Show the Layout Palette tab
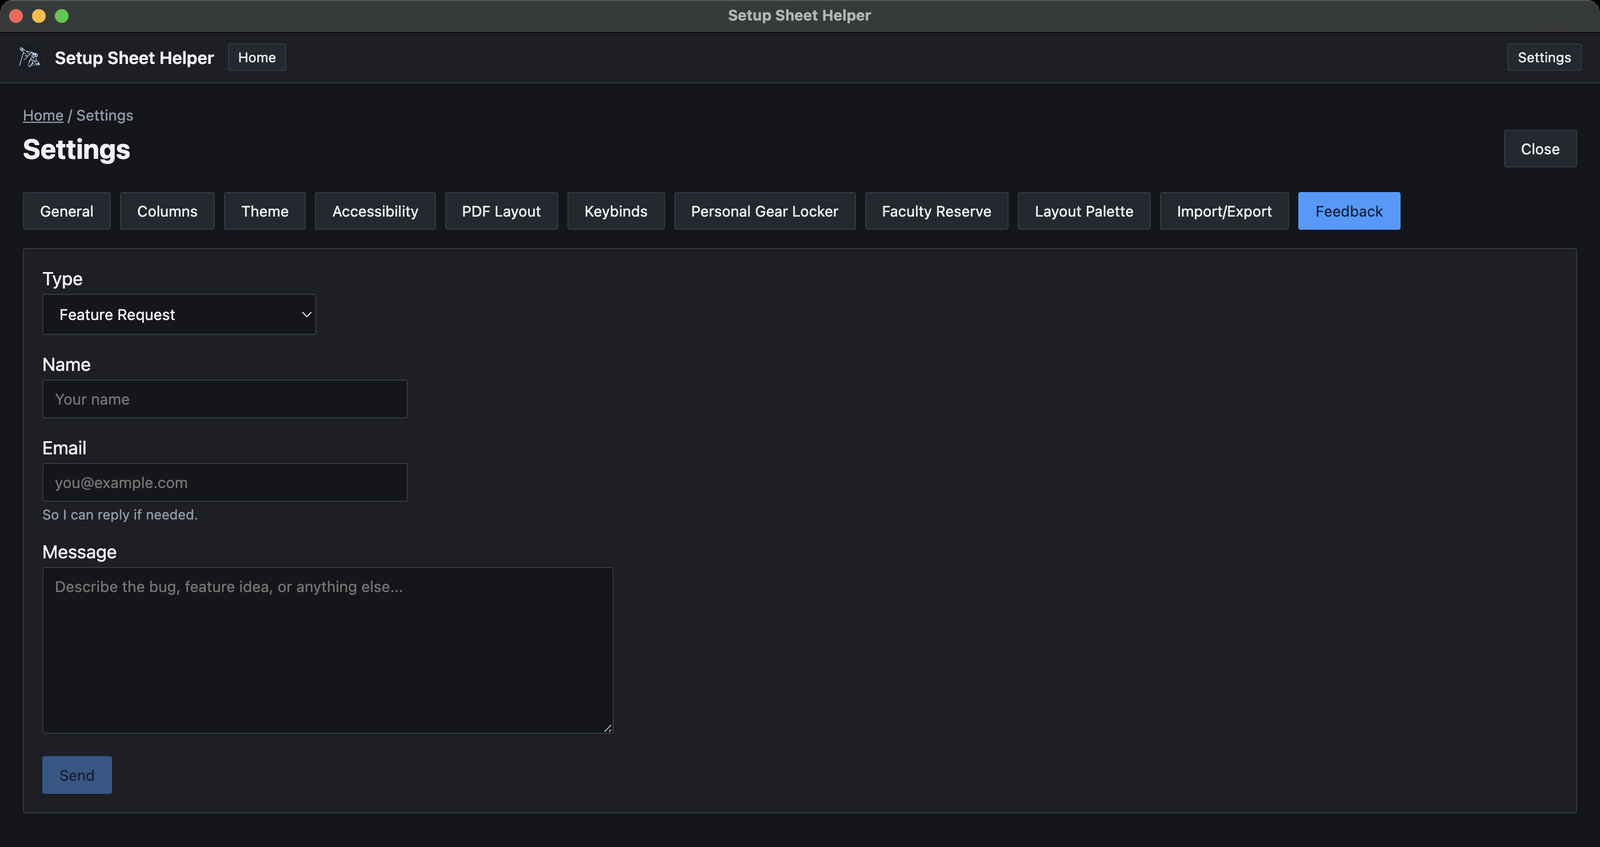 click(x=1084, y=211)
